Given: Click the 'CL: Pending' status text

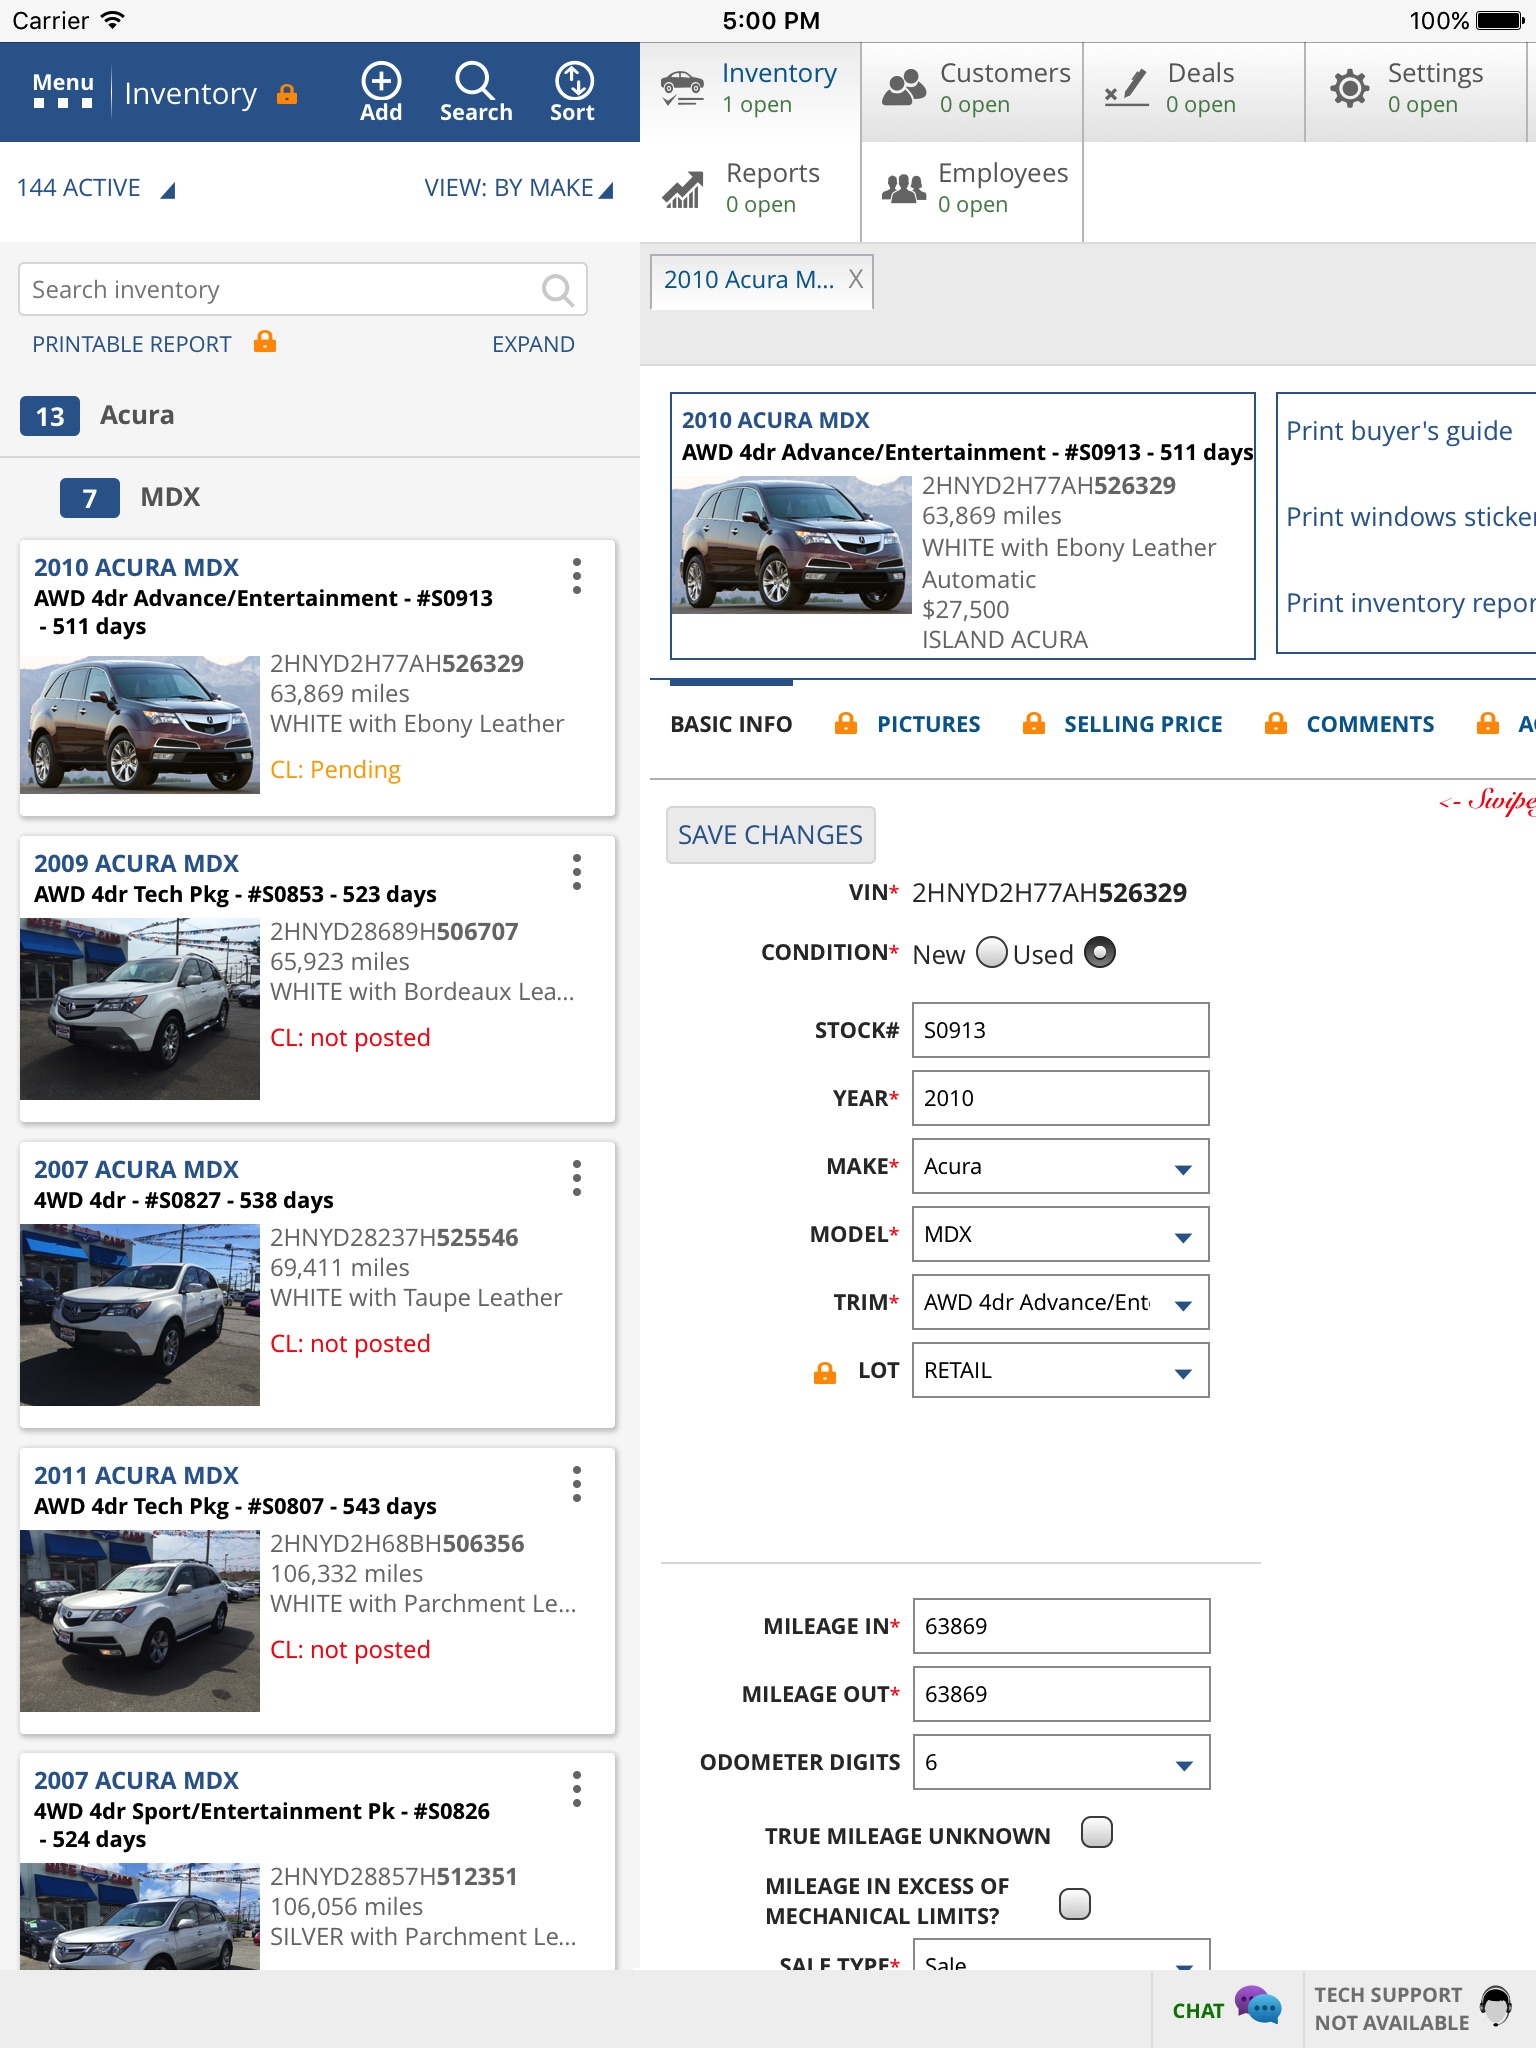Looking at the screenshot, I should click(335, 769).
